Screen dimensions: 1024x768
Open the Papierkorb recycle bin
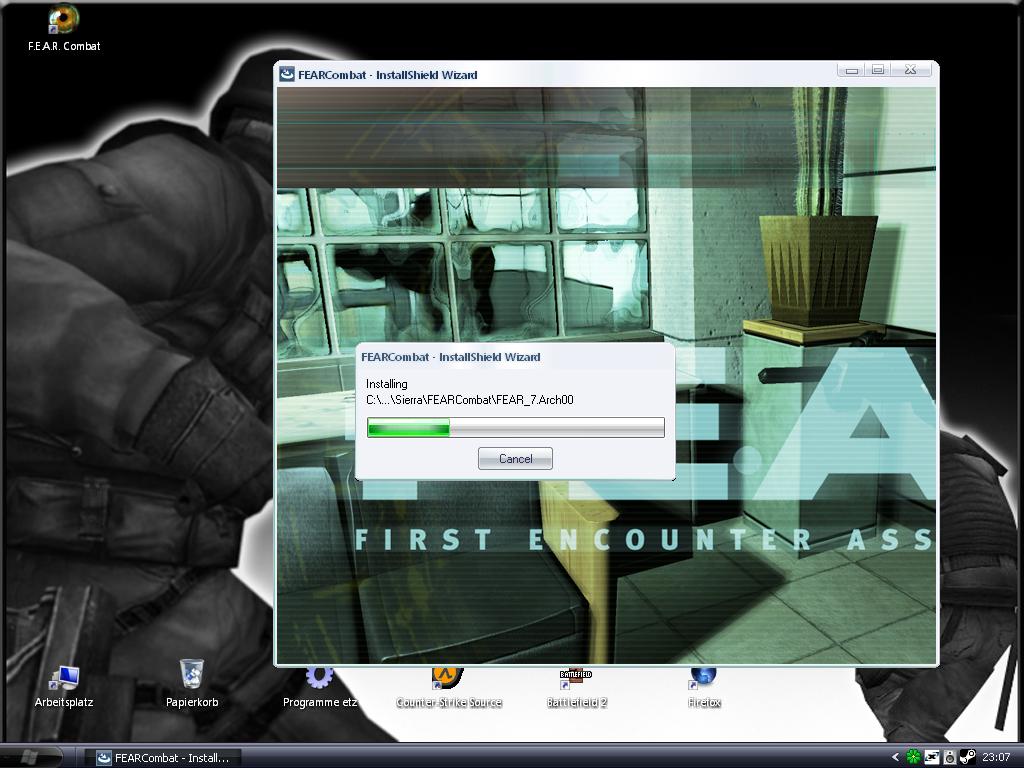tap(192, 684)
